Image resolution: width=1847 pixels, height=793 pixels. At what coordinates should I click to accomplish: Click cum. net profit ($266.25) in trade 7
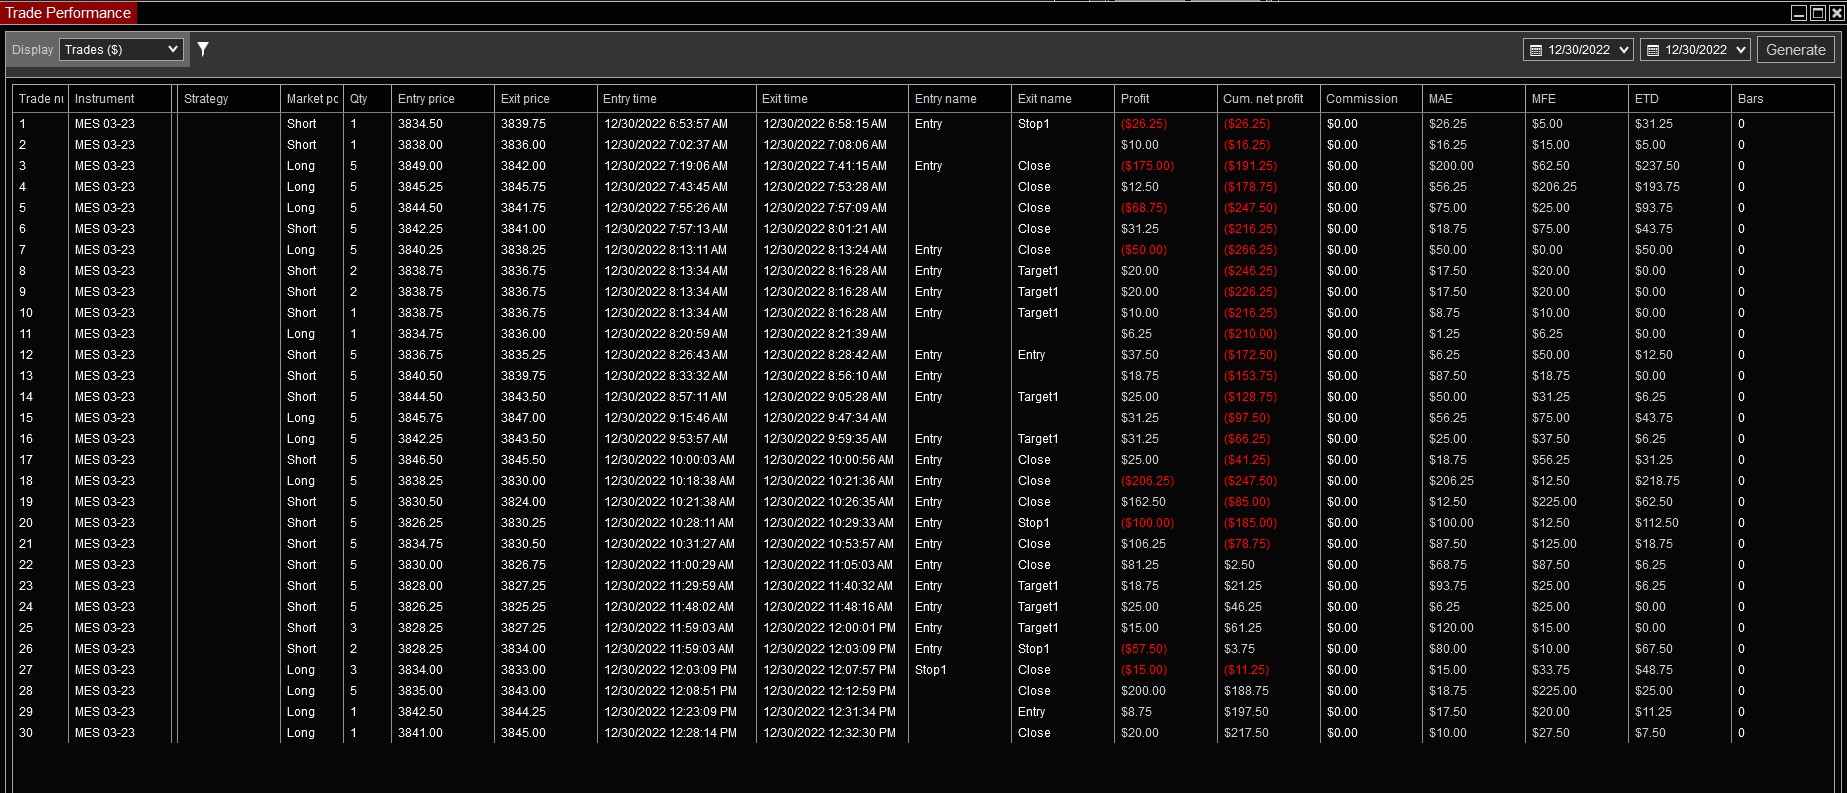click(1250, 250)
